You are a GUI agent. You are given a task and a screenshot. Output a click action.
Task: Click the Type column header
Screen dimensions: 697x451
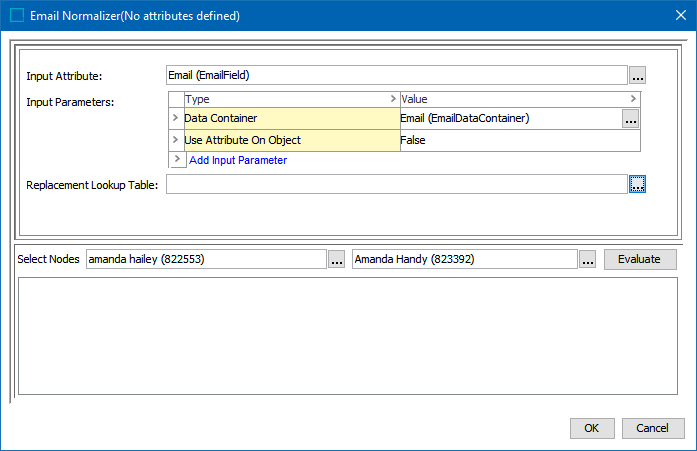(x=290, y=99)
